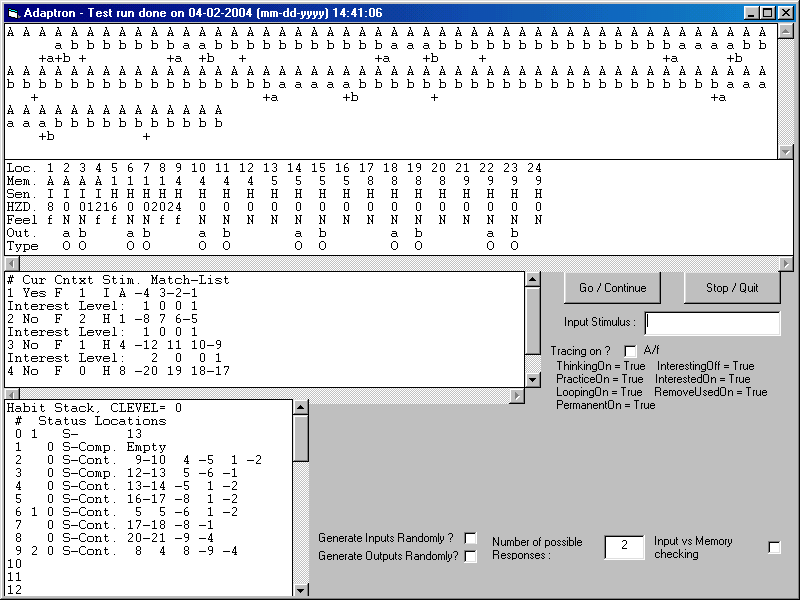Click the RemoveUsedOn = True label
Viewport: 800px width, 600px height.
coord(711,392)
